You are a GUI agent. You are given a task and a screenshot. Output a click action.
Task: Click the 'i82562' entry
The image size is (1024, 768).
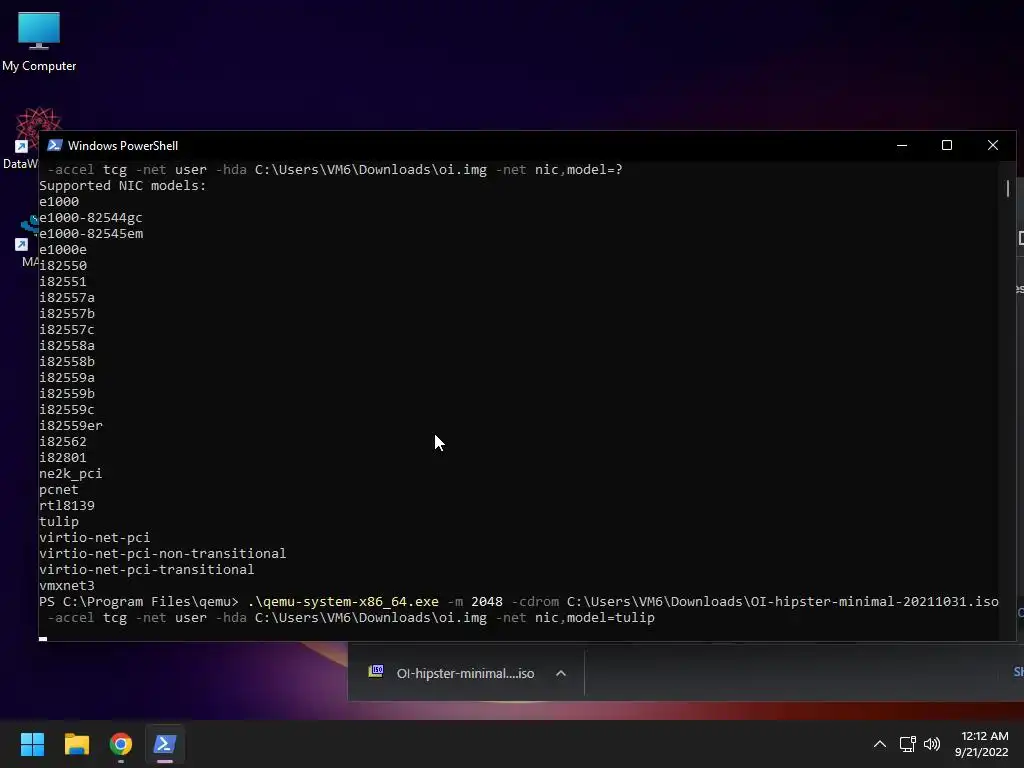point(63,441)
